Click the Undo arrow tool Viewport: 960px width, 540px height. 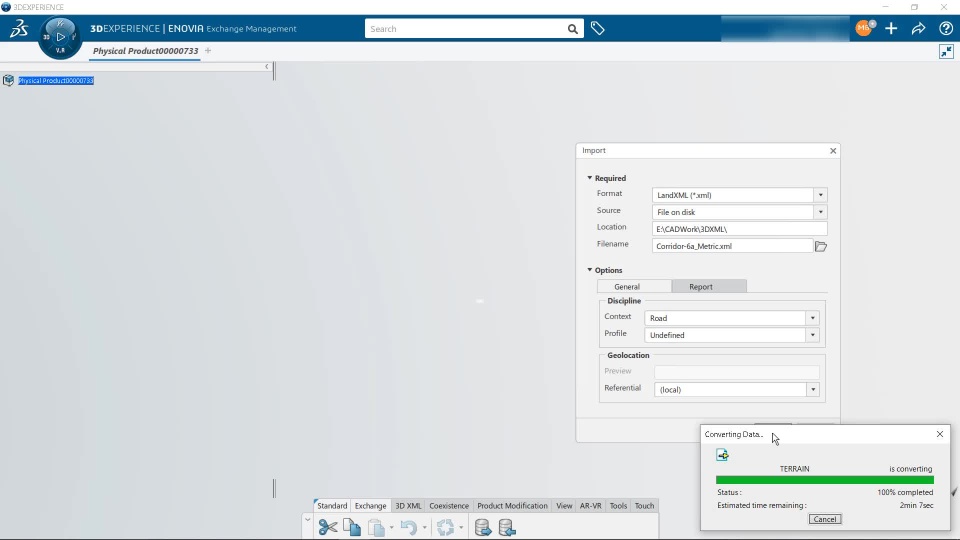[408, 527]
